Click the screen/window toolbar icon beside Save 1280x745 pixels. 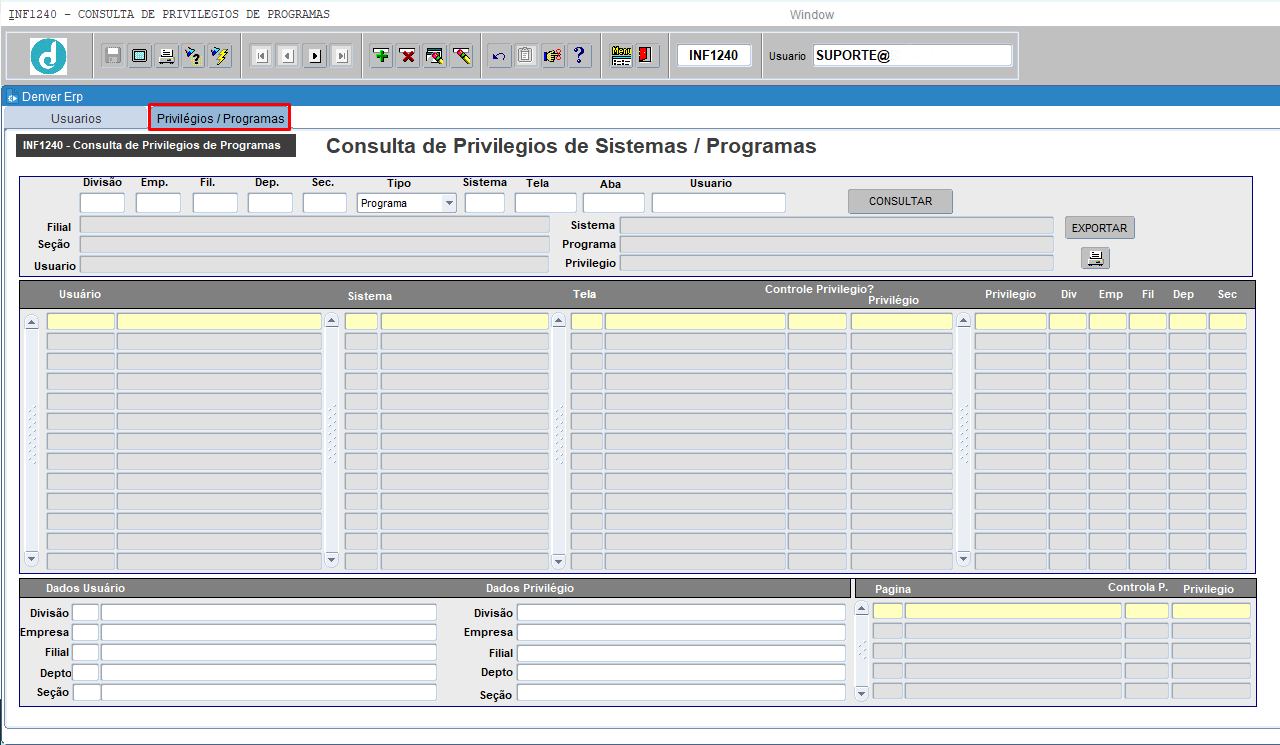140,56
